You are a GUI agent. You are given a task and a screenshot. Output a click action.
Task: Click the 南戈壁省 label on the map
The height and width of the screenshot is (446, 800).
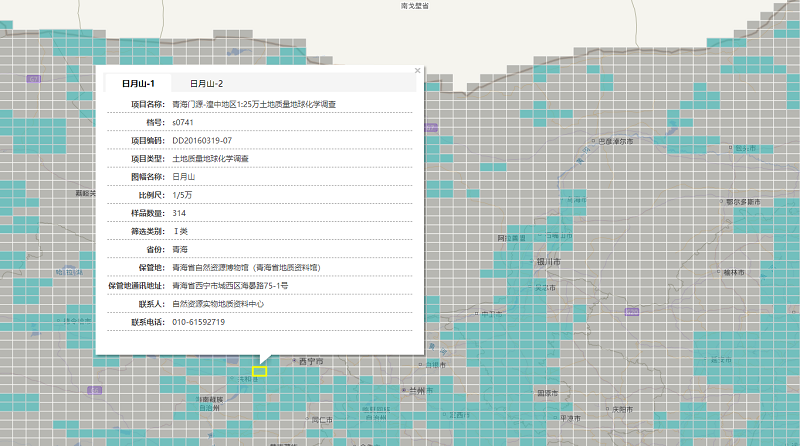click(x=414, y=6)
